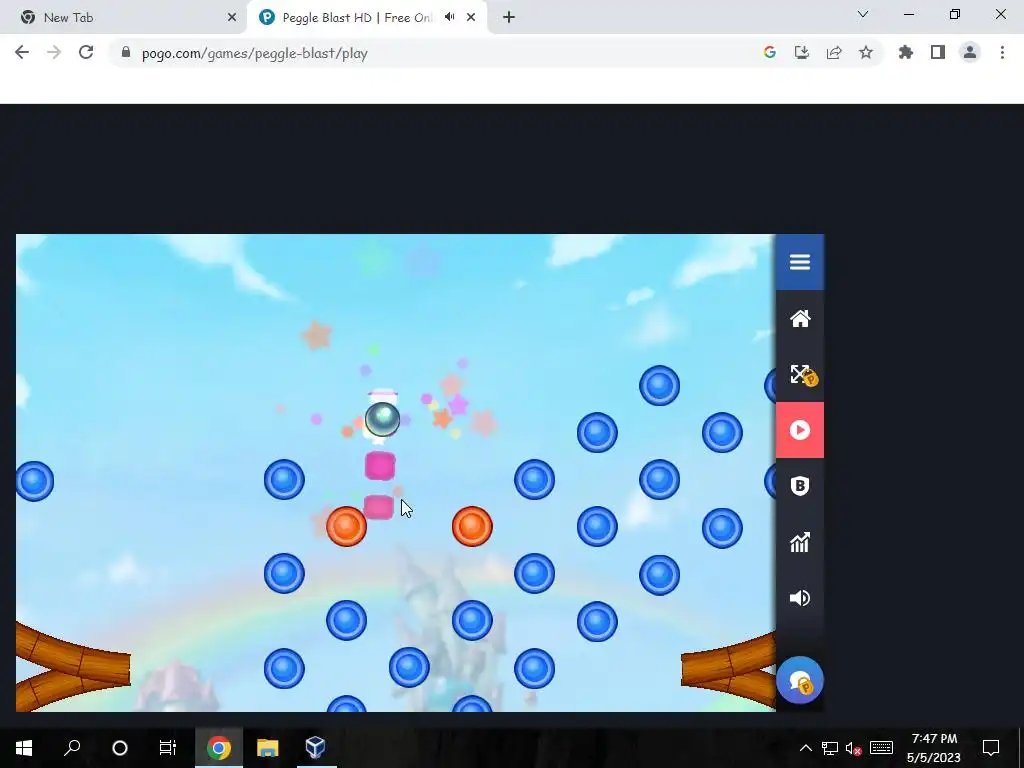
Task: Open File Explorer from the taskbar
Action: 267,747
